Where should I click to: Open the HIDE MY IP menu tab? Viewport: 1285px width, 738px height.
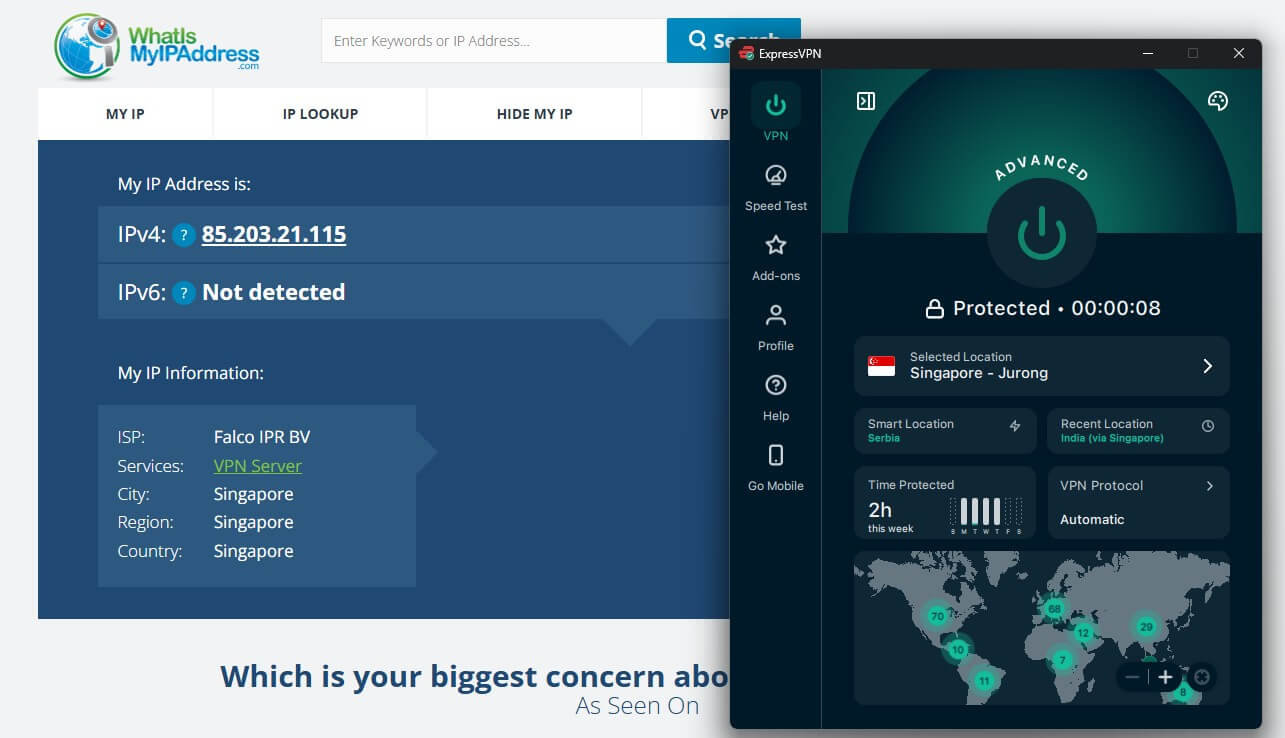[535, 114]
